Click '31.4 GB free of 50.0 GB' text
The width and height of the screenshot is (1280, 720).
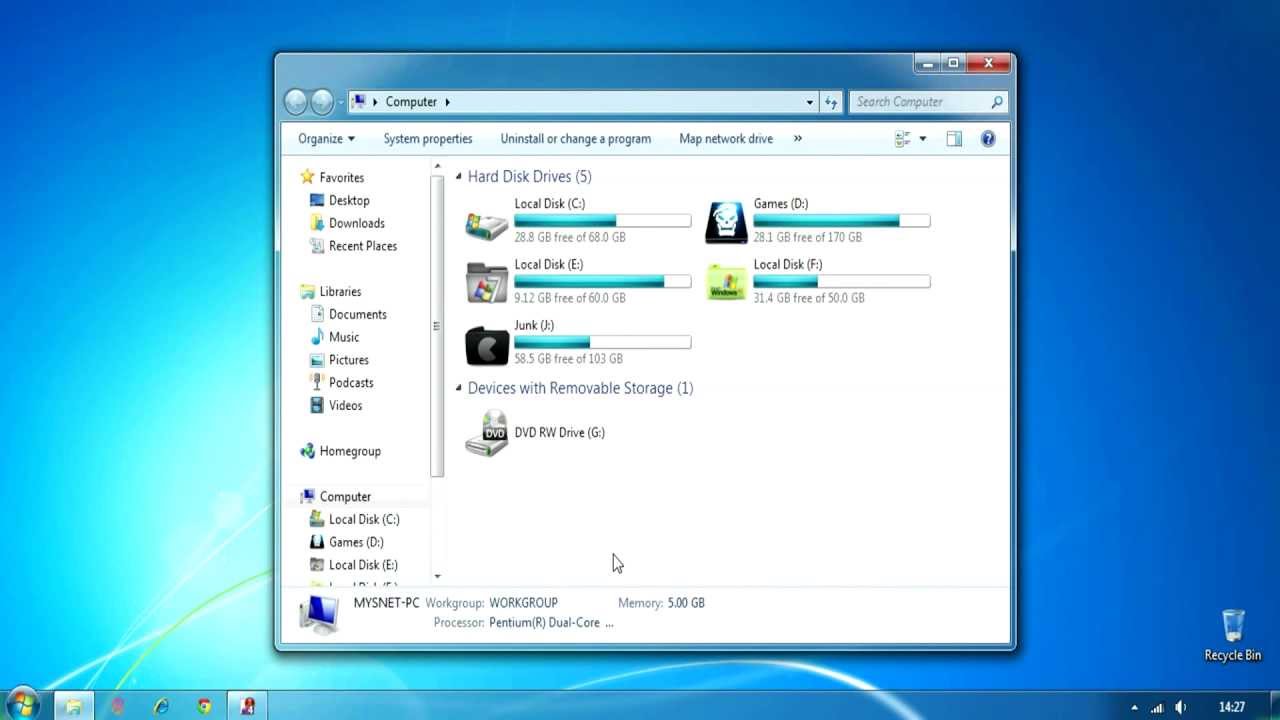[809, 298]
